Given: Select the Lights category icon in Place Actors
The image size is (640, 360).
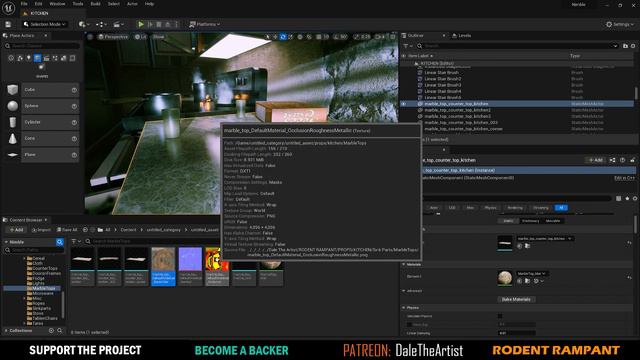Looking at the screenshot, I should (29, 58).
